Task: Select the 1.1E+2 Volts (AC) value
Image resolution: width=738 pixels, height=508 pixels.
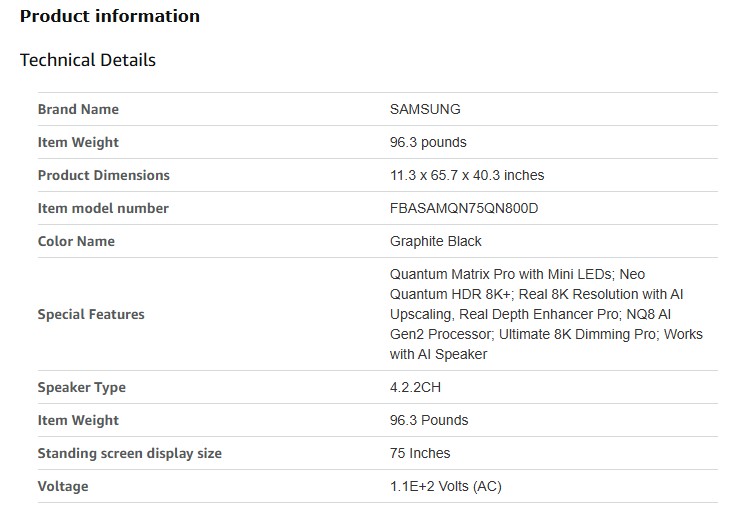Action: (448, 486)
